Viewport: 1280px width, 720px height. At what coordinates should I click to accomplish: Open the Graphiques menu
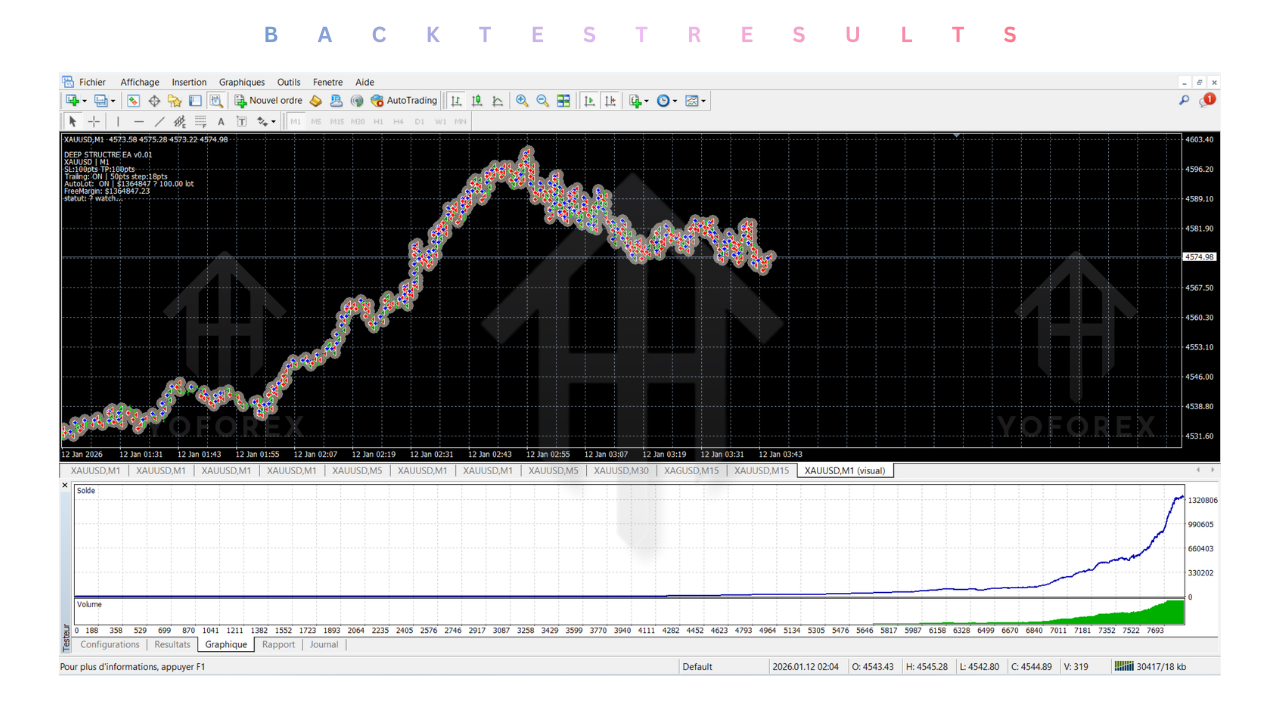coord(241,82)
